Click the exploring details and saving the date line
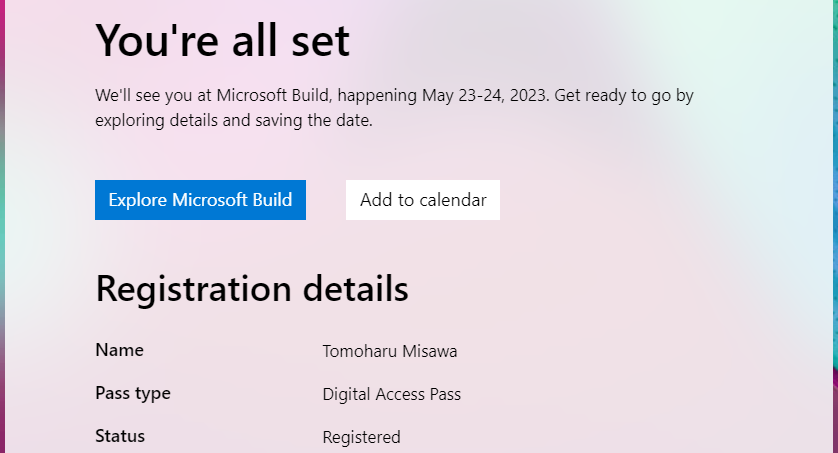The height and width of the screenshot is (453, 838). point(234,120)
